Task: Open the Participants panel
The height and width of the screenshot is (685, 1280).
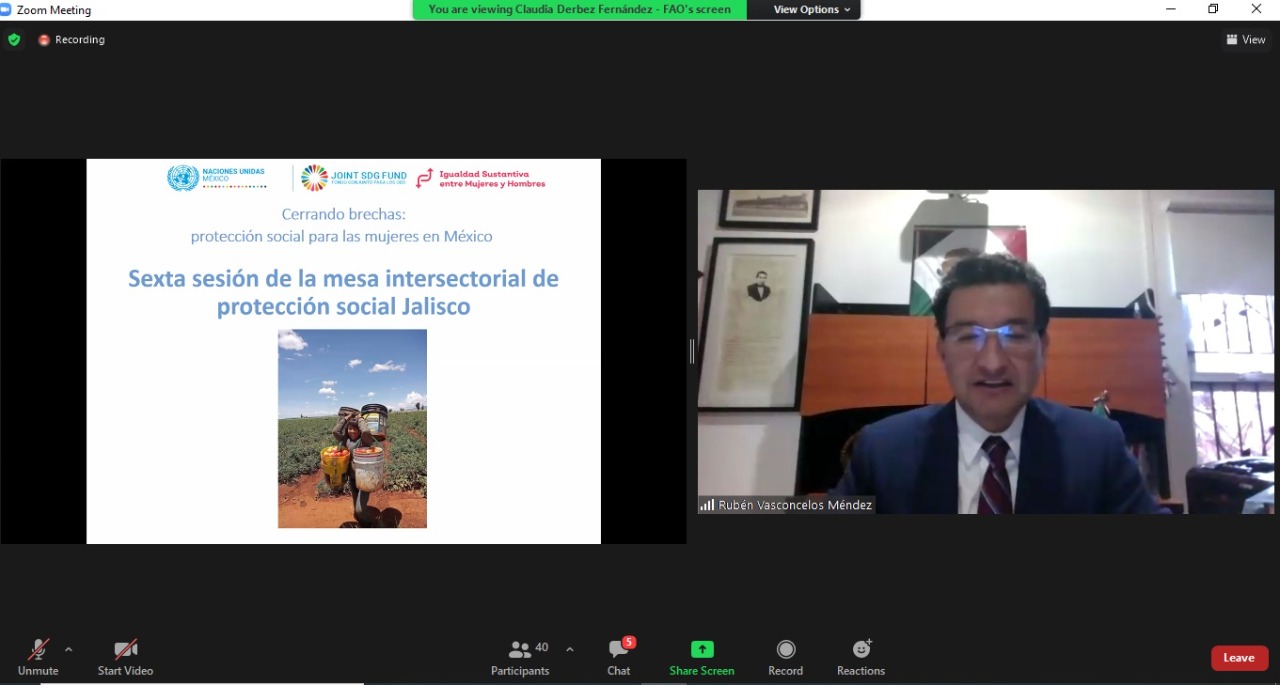Action: click(x=520, y=657)
